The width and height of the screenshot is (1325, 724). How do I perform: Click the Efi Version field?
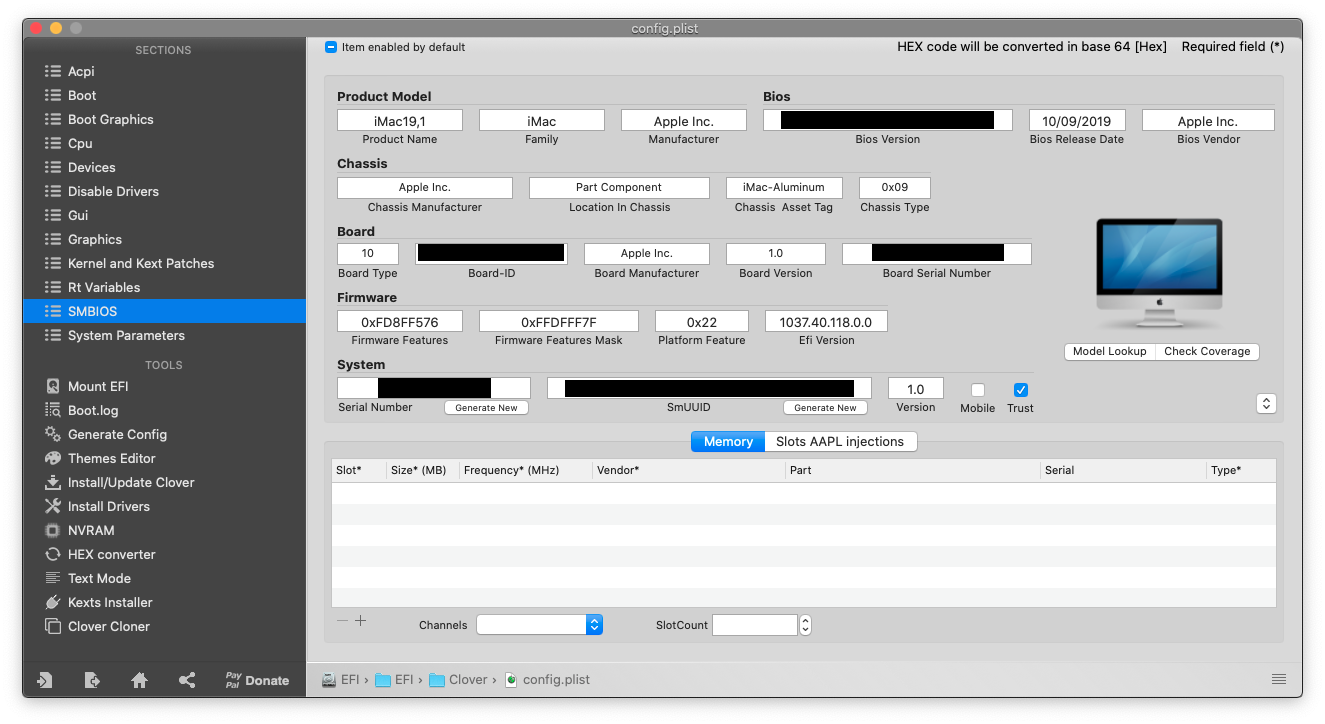coord(826,321)
